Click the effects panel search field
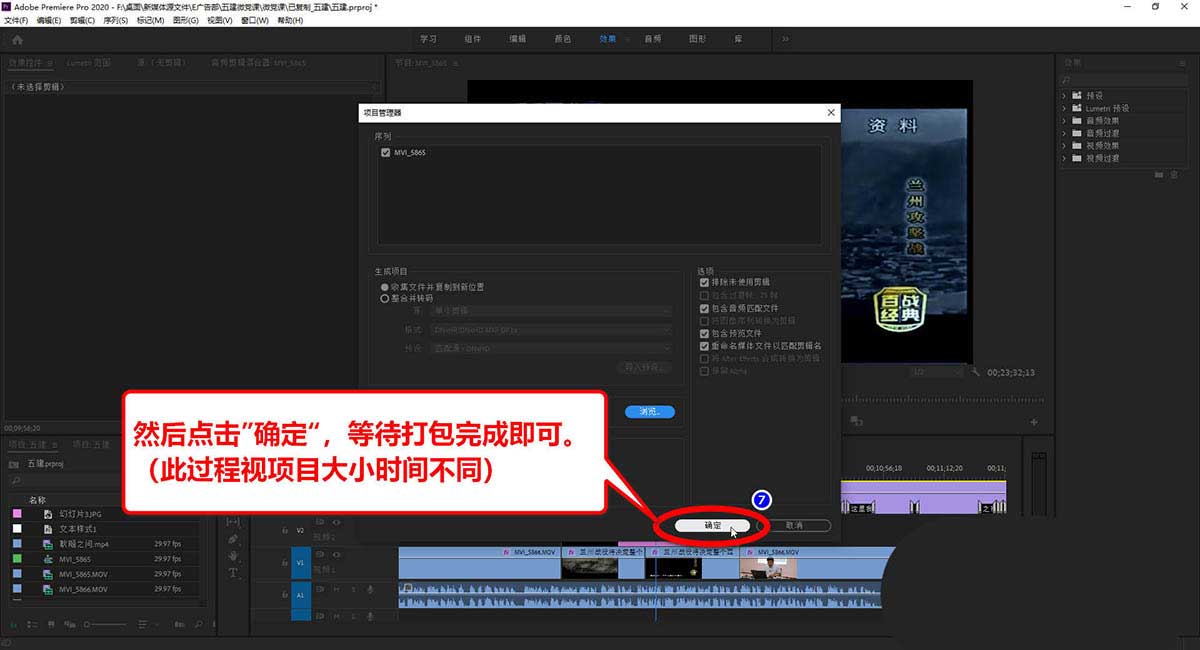The height and width of the screenshot is (650, 1200). click(1124, 80)
